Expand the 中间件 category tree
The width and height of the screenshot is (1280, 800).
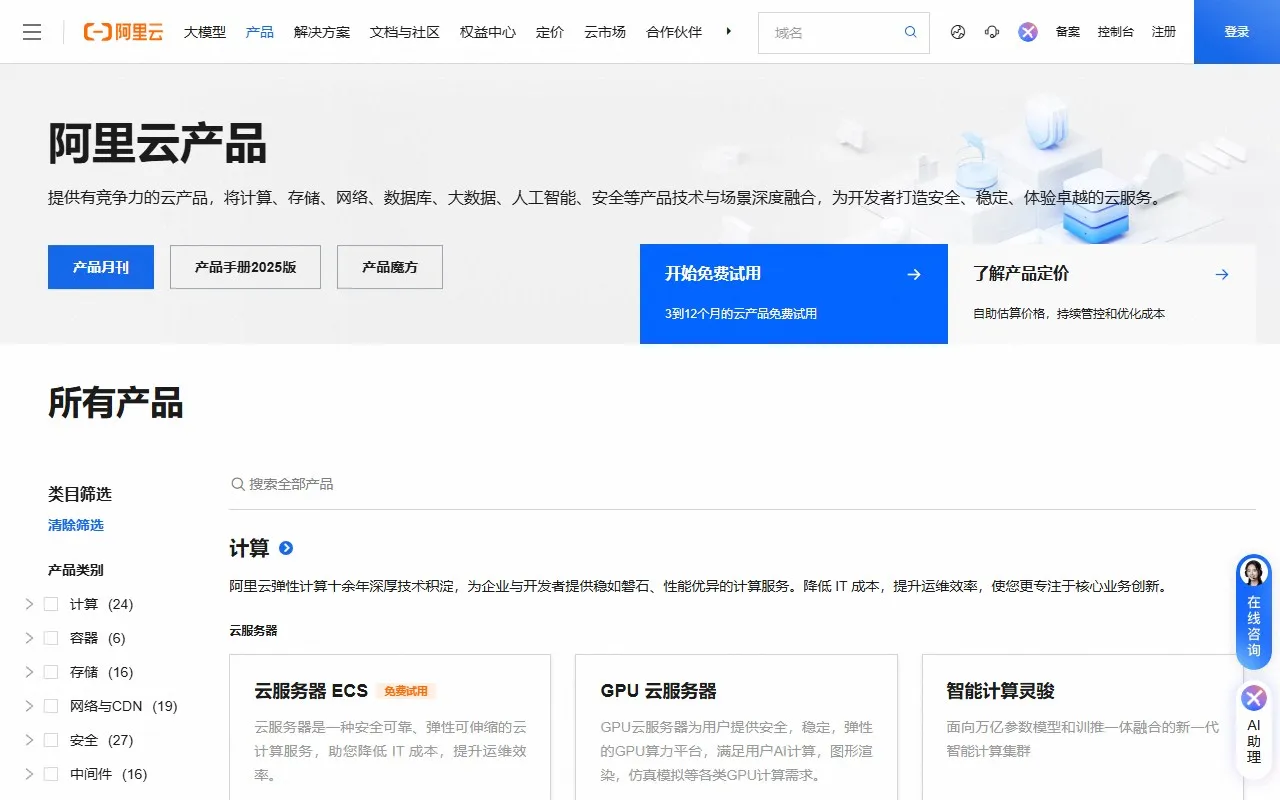coord(28,774)
